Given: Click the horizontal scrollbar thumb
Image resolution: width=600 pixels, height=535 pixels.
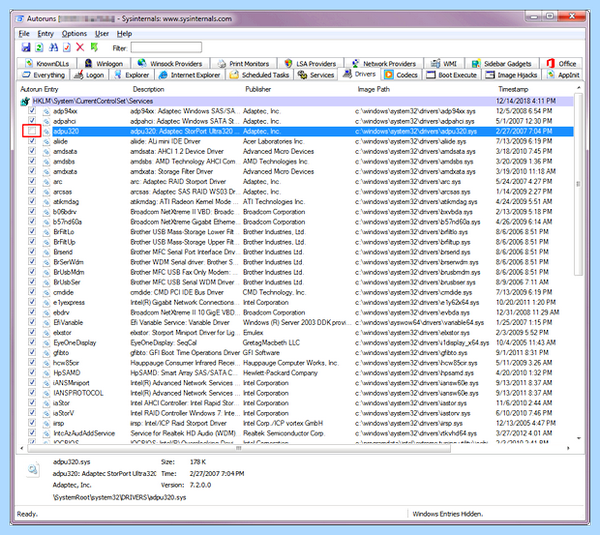Looking at the screenshot, I should coord(239,448).
